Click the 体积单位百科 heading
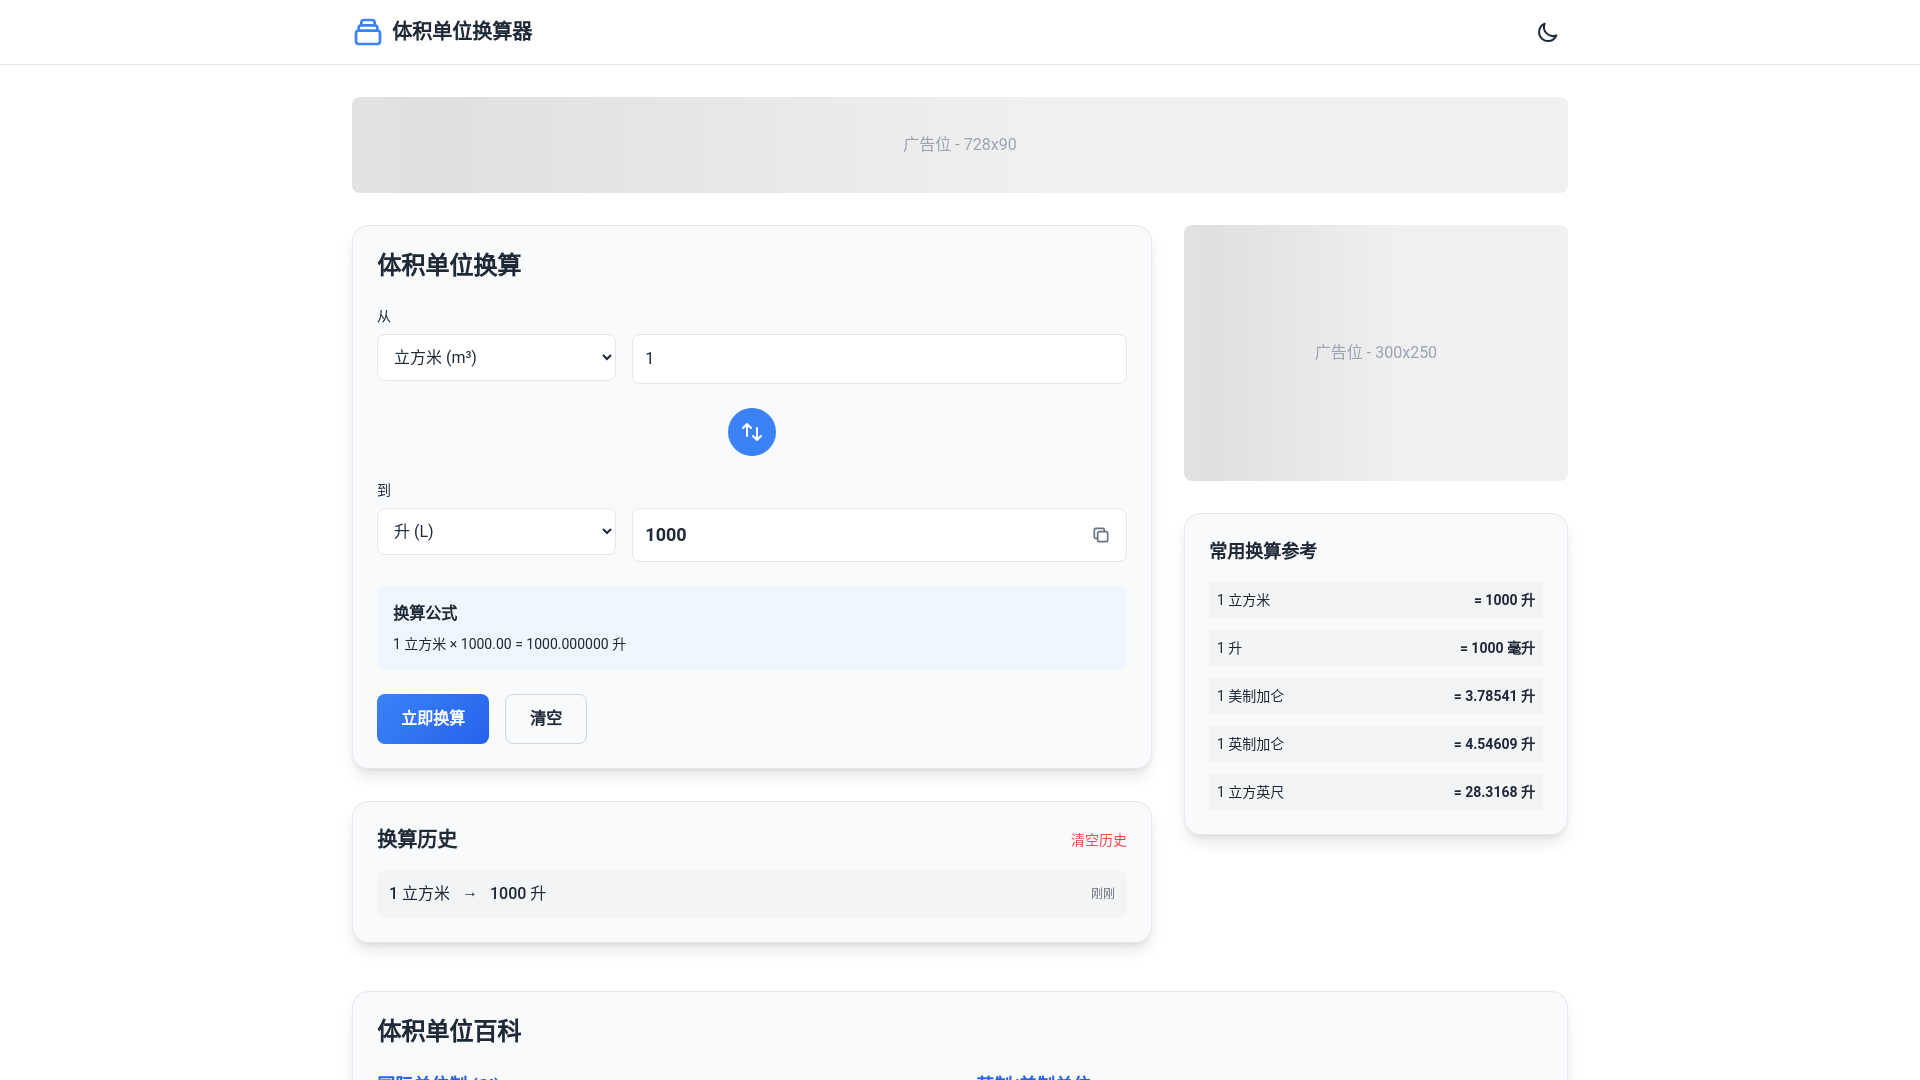Screen dimensions: 1920x1080 [x=449, y=1031]
